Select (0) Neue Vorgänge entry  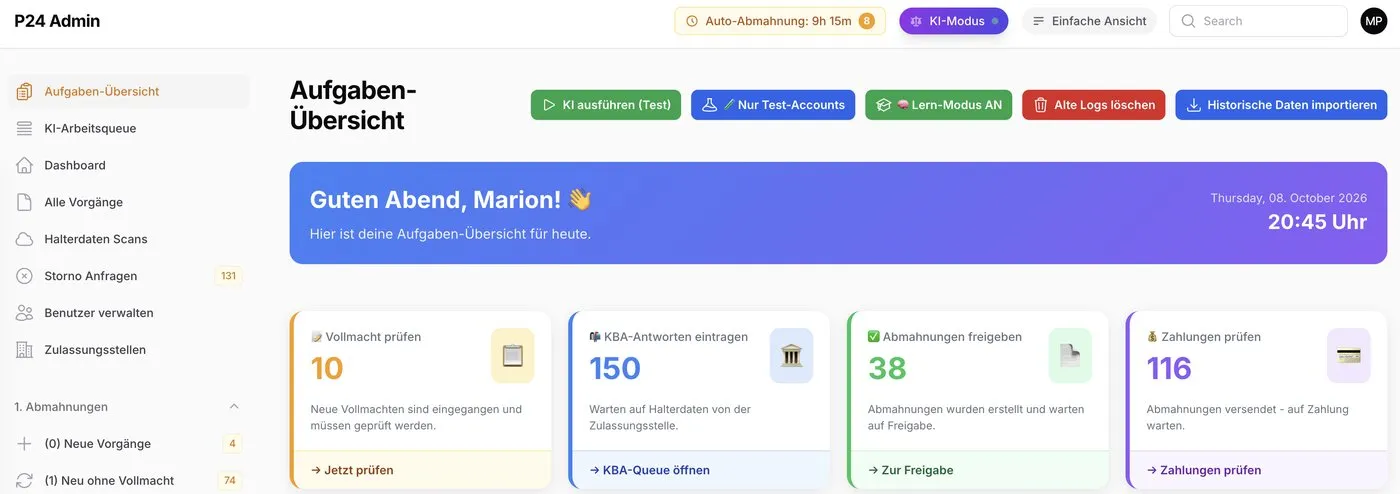pos(128,444)
